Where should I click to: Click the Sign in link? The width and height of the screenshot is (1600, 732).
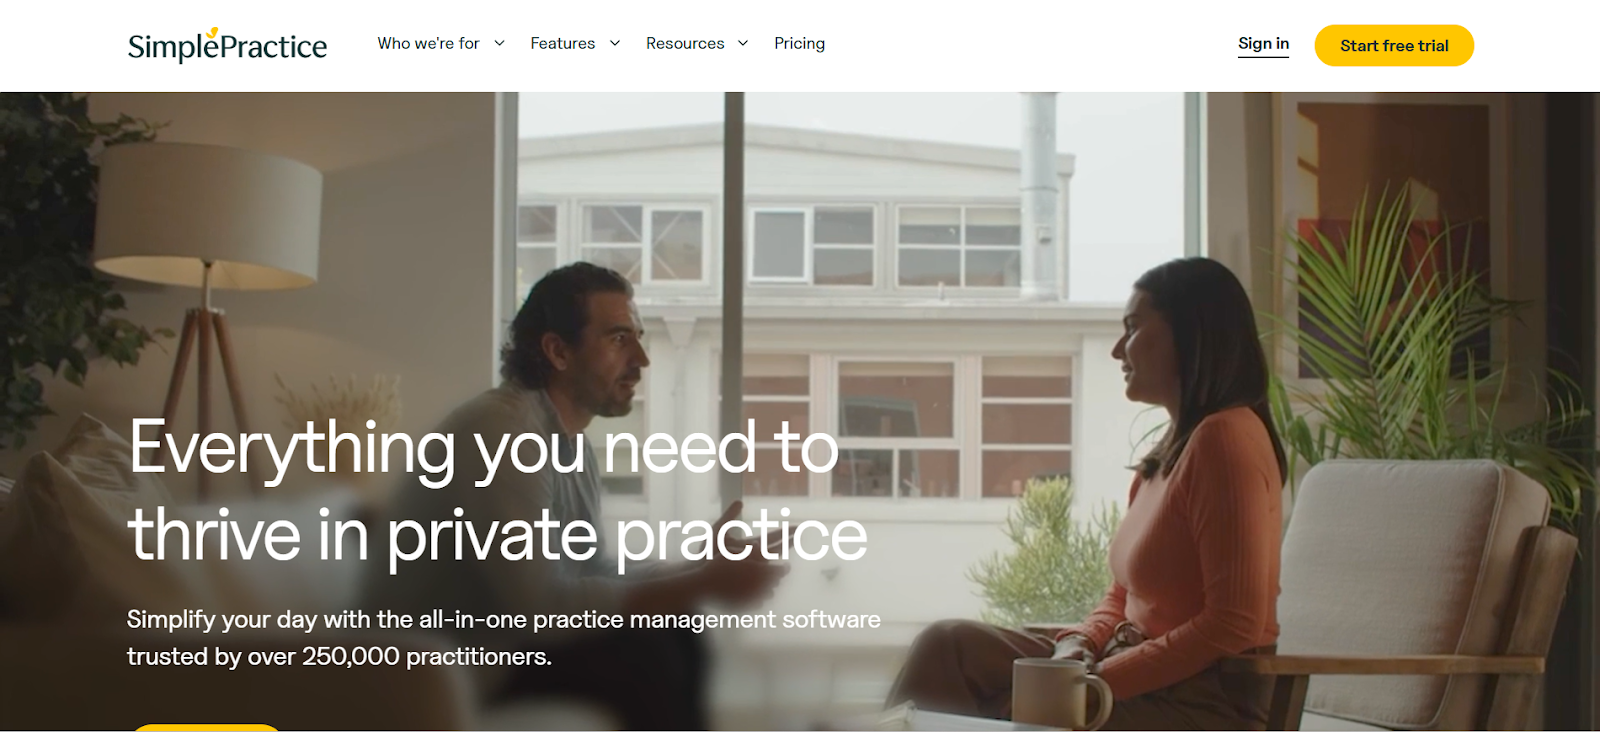point(1263,44)
